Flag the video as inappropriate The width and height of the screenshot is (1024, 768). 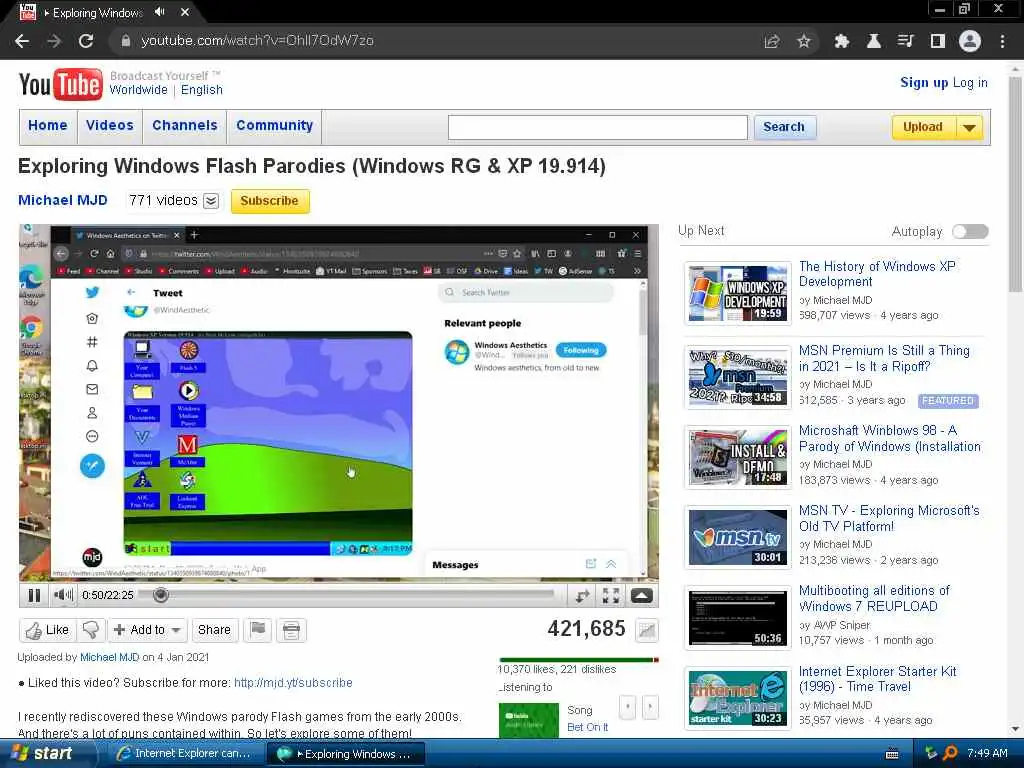[x=258, y=630]
